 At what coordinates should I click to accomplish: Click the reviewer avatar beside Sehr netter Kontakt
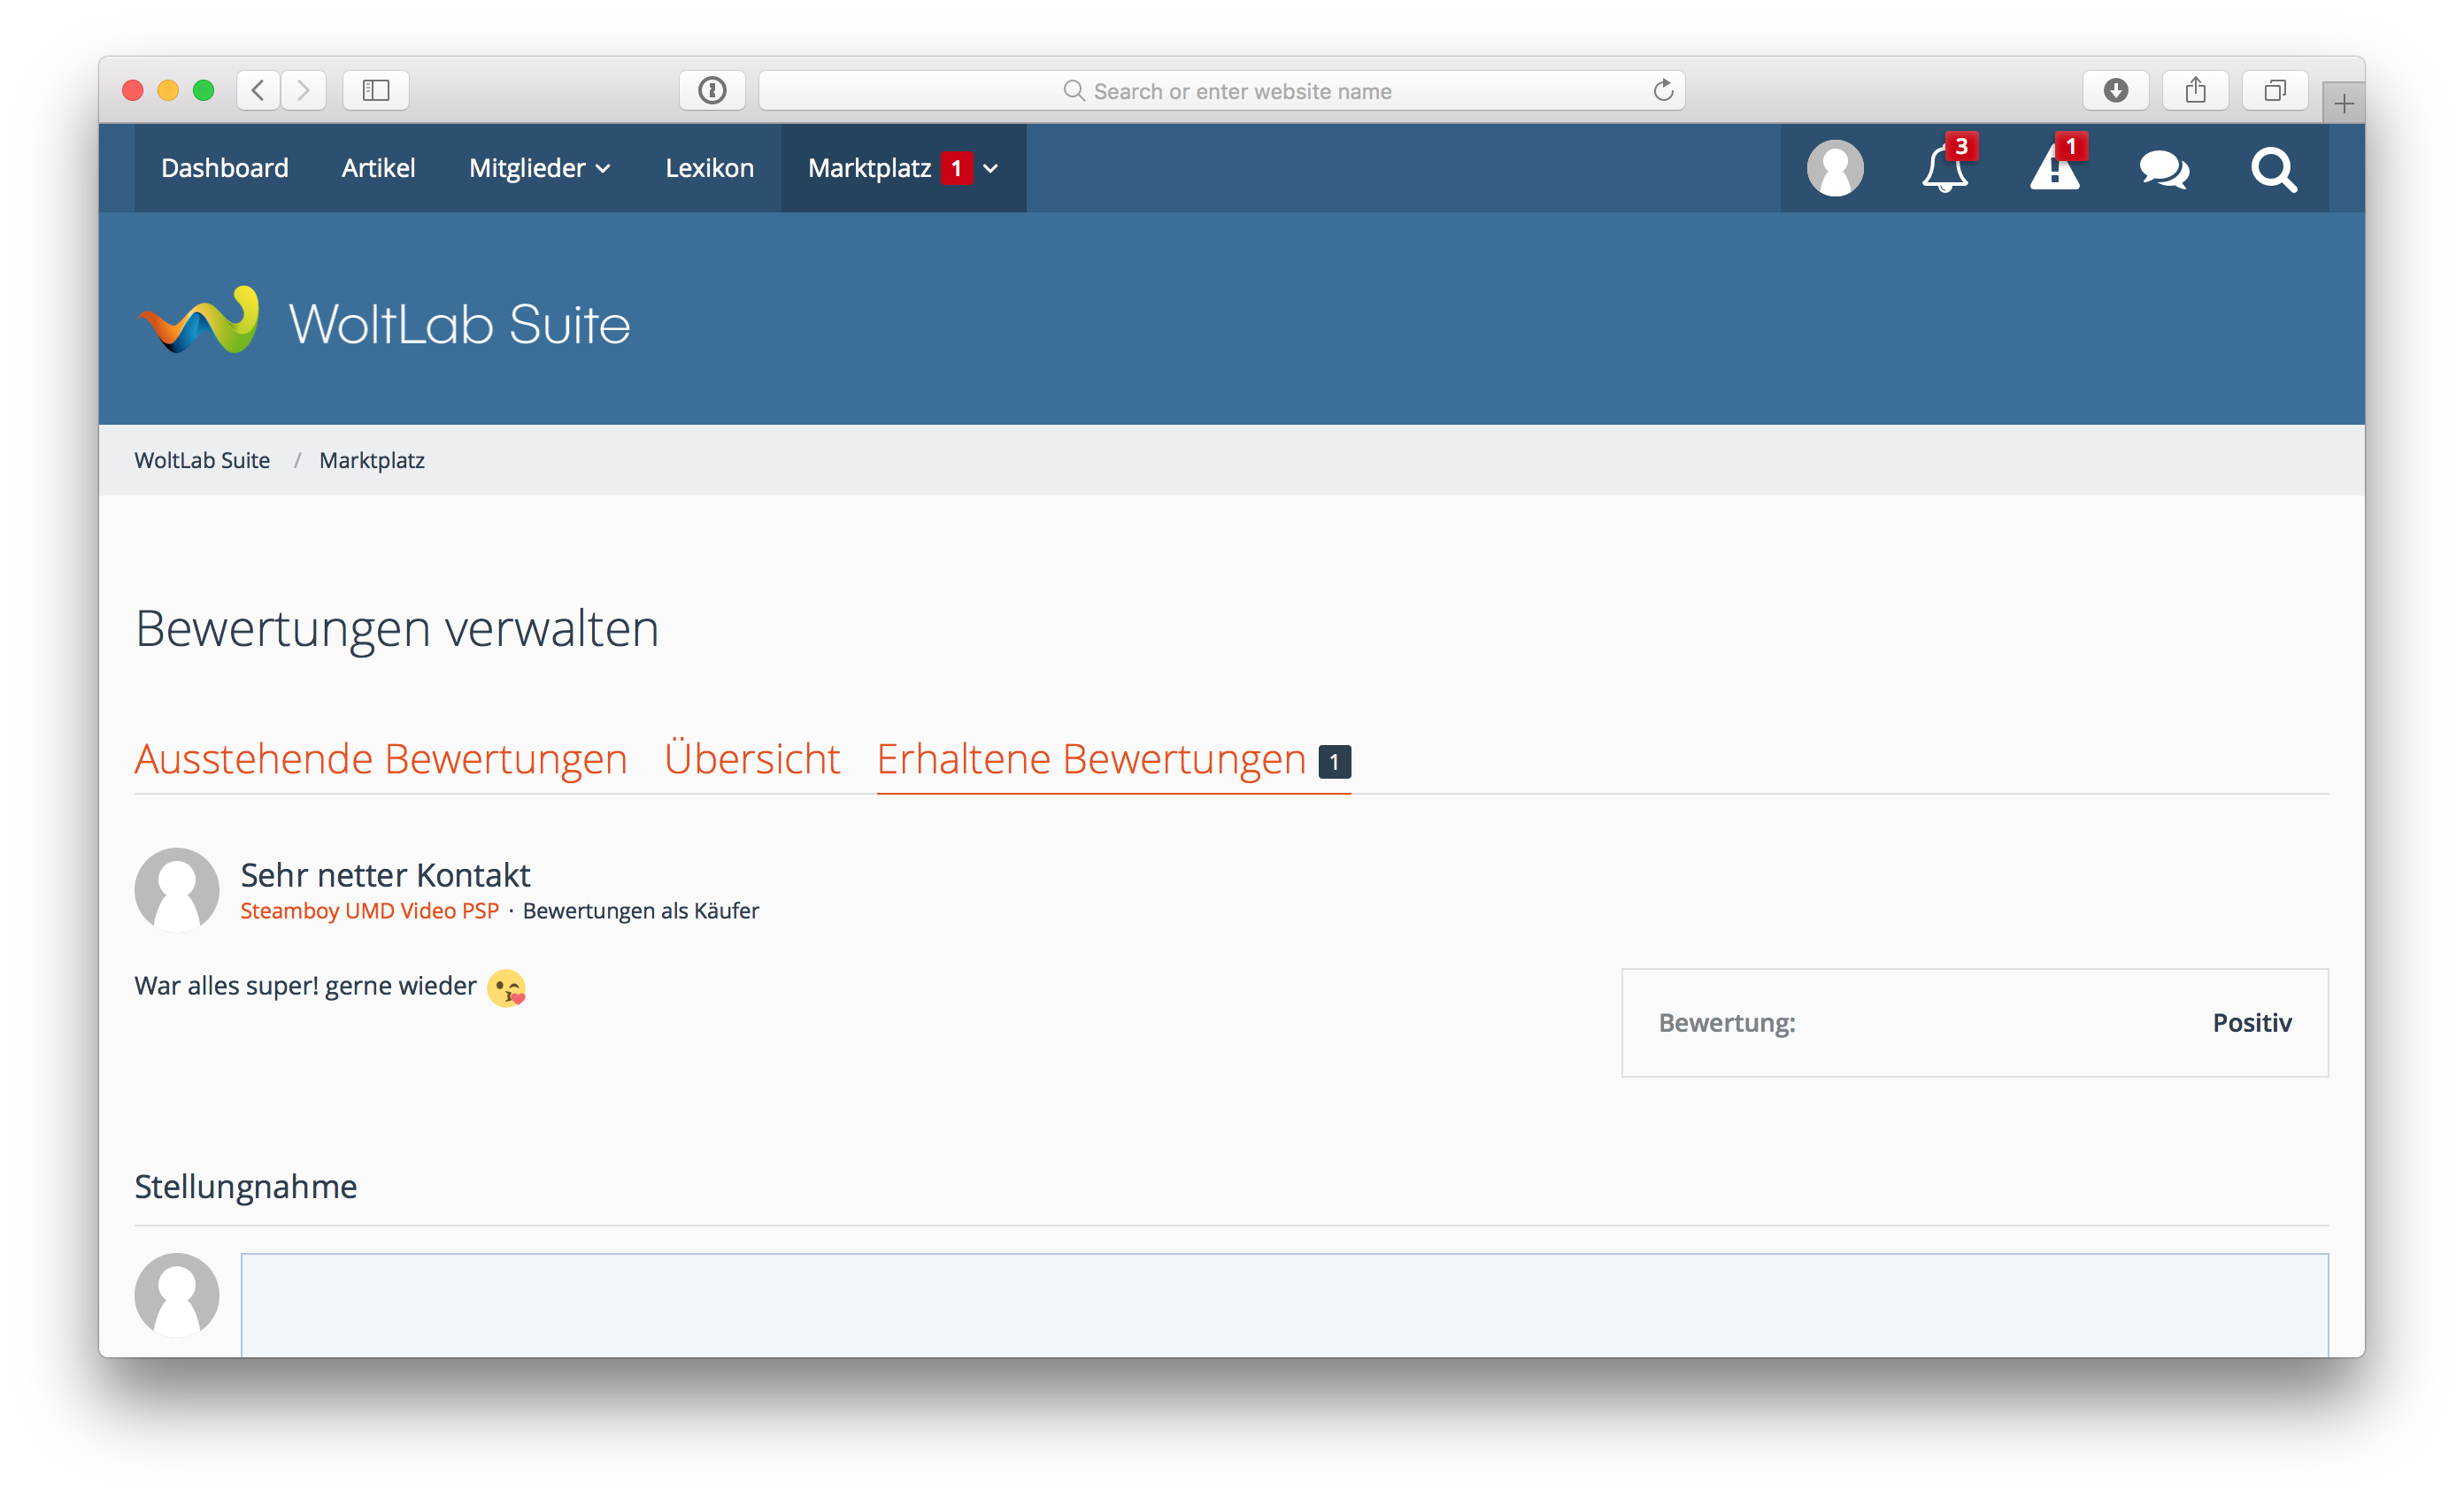[x=177, y=889]
